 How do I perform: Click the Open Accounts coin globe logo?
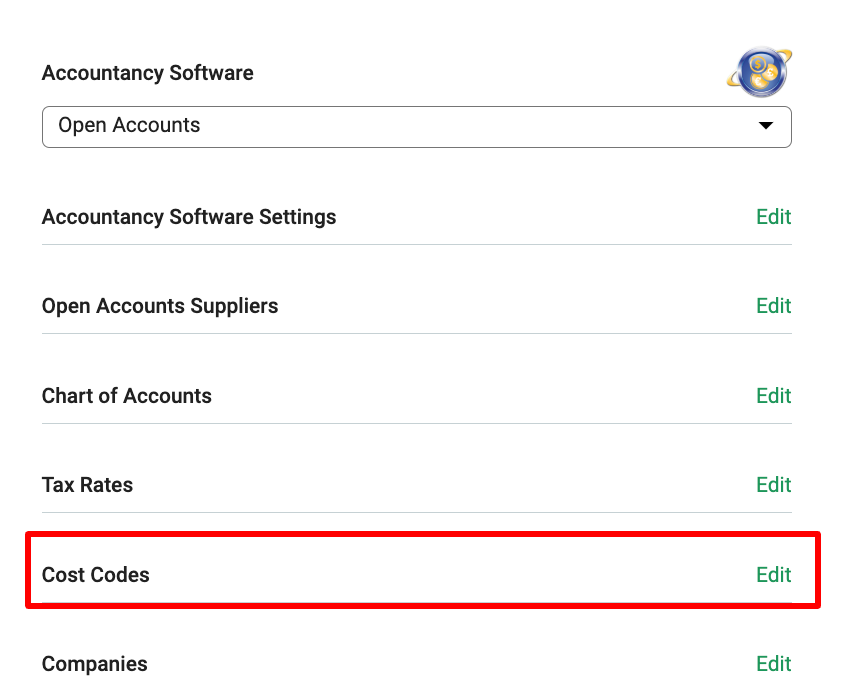[760, 72]
